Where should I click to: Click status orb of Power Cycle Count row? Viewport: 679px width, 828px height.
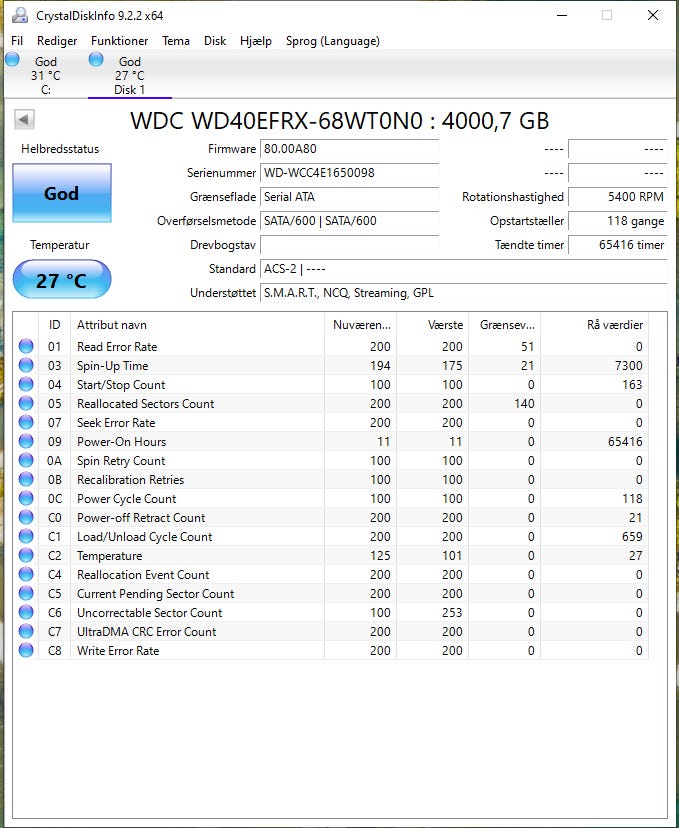click(x=26, y=498)
